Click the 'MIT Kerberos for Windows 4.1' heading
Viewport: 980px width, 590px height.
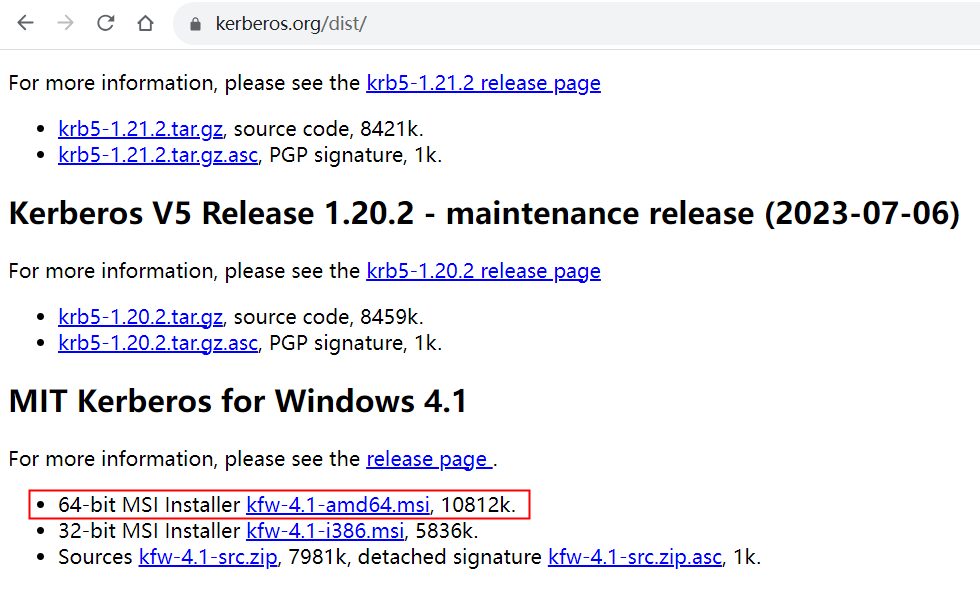238,401
